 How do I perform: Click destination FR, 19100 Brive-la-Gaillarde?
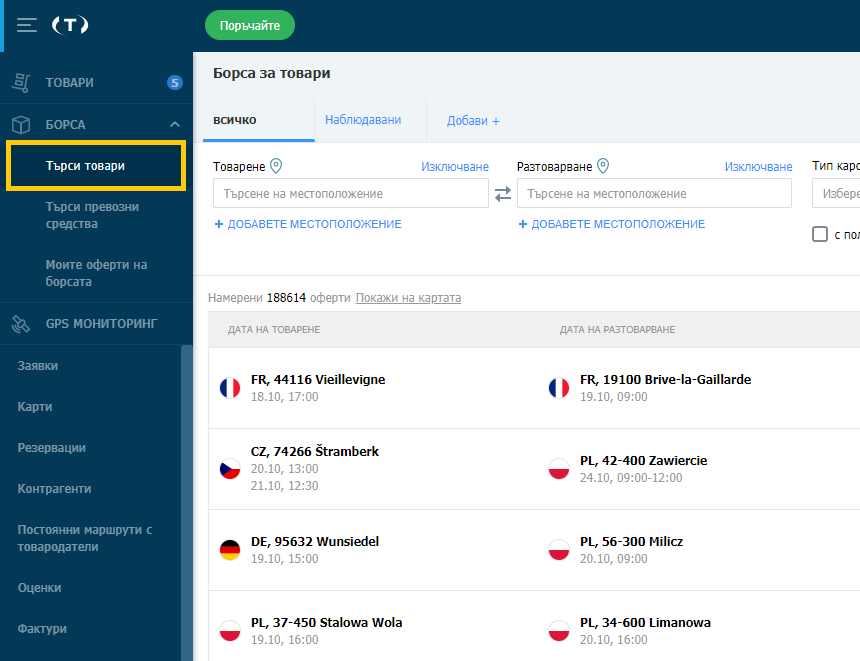point(665,380)
